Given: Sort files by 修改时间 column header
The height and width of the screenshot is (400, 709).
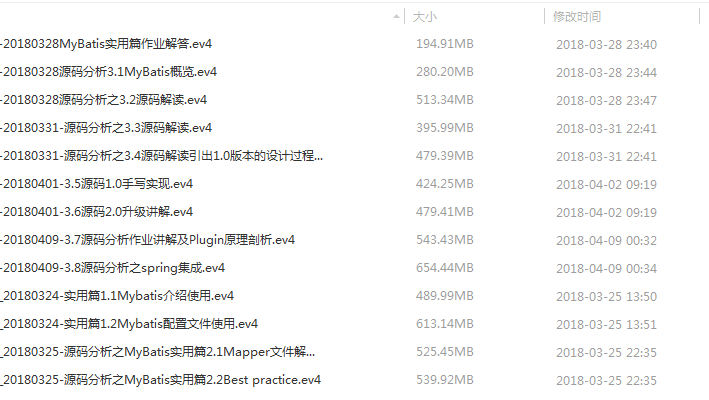Looking at the screenshot, I should pos(577,17).
